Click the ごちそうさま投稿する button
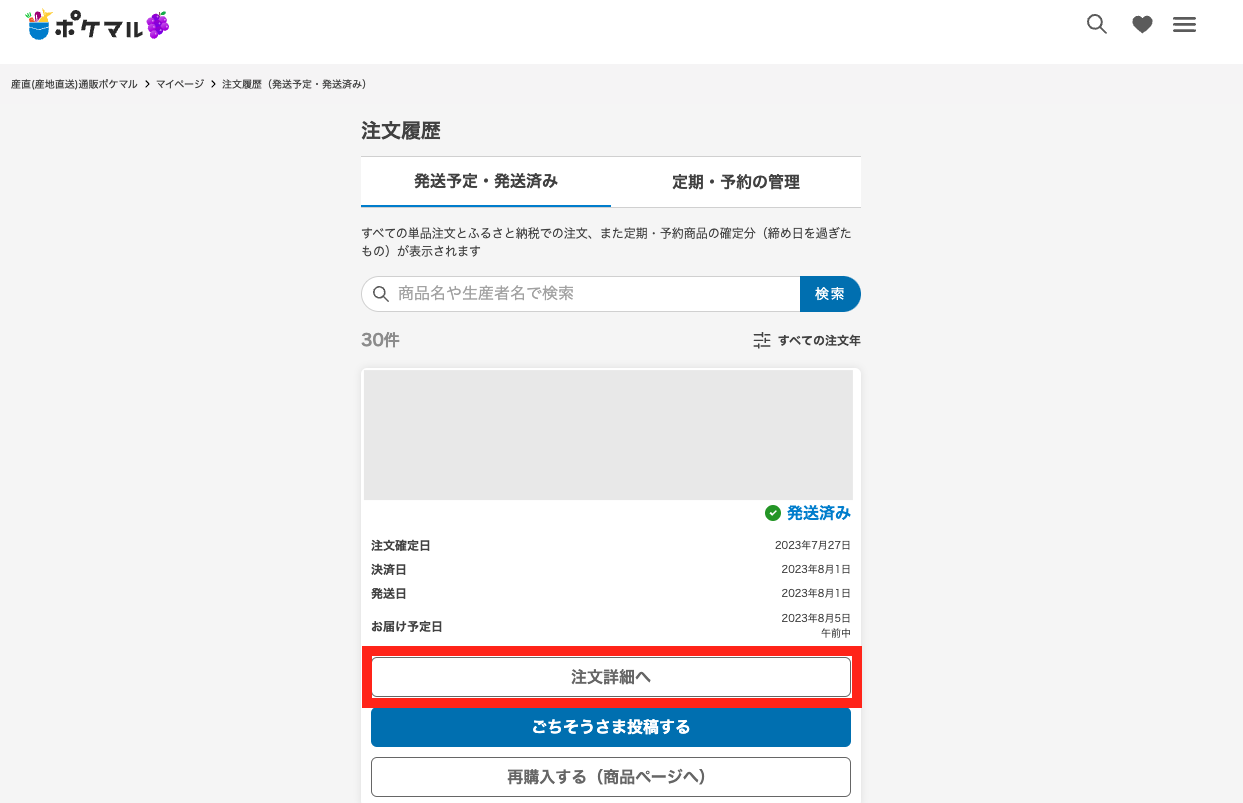The width and height of the screenshot is (1243, 803). point(610,727)
